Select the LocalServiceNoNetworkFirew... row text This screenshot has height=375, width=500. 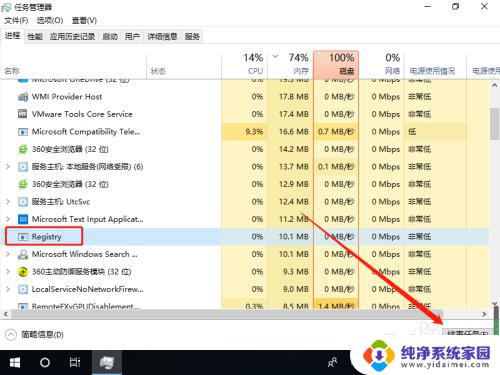[87, 289]
